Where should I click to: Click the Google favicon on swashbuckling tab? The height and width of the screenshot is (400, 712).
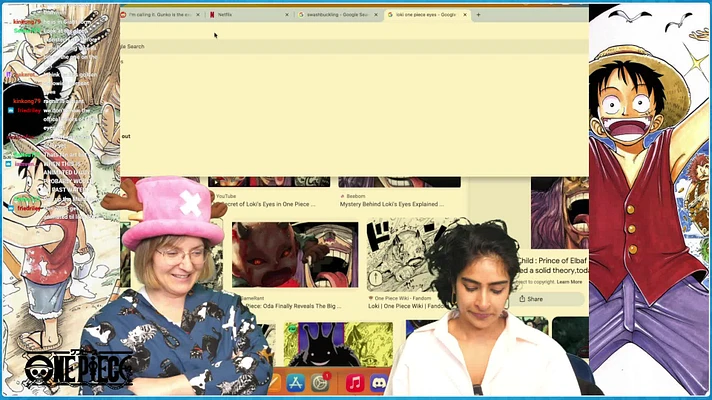[x=301, y=15]
